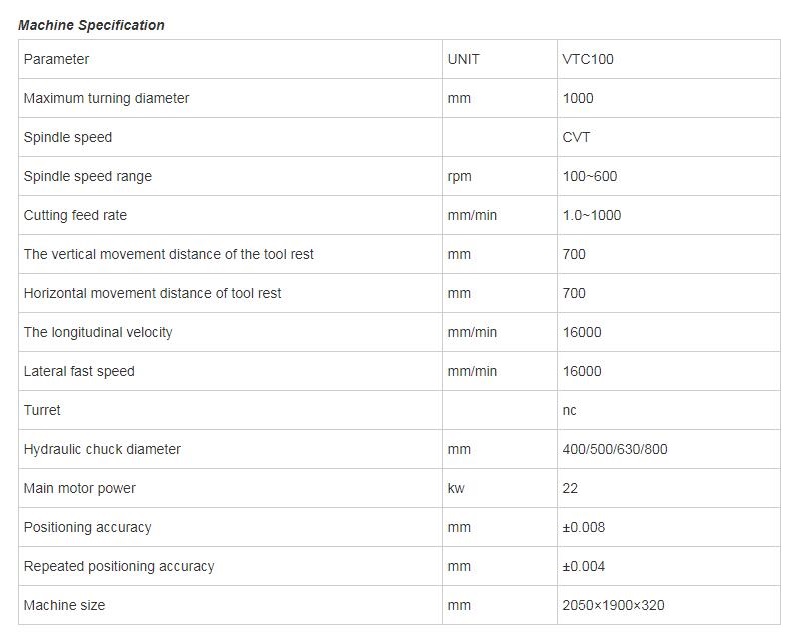788x635 pixels.
Task: Select the Cutting feed rate label
Action: coord(75,215)
